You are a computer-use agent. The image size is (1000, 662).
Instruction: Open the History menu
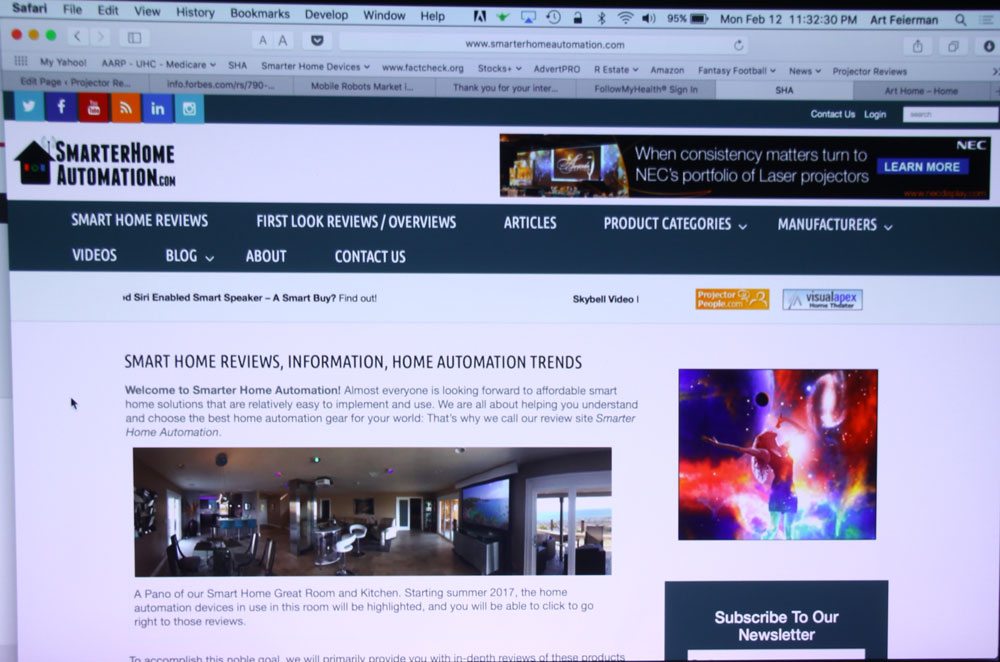[195, 12]
